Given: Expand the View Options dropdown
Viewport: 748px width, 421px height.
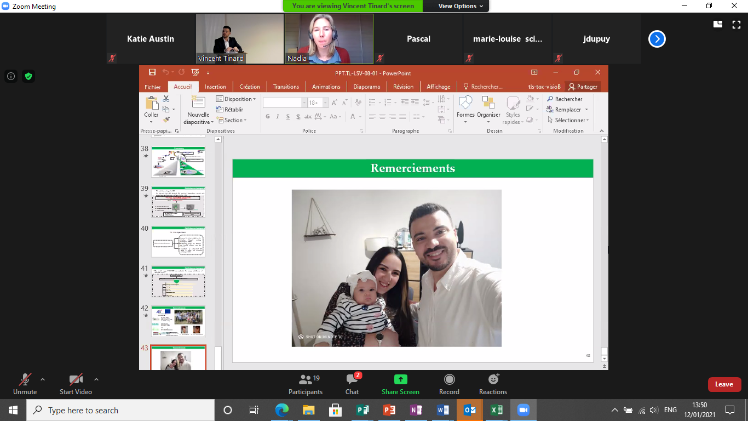Looking at the screenshot, I should point(460,5).
